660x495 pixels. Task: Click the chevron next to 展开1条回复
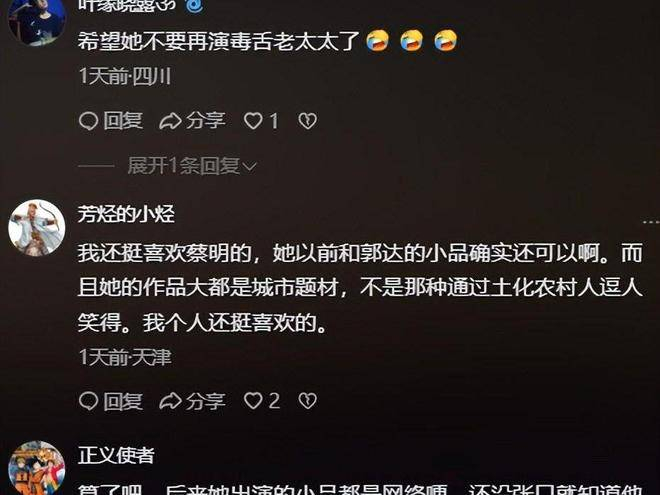point(250,167)
